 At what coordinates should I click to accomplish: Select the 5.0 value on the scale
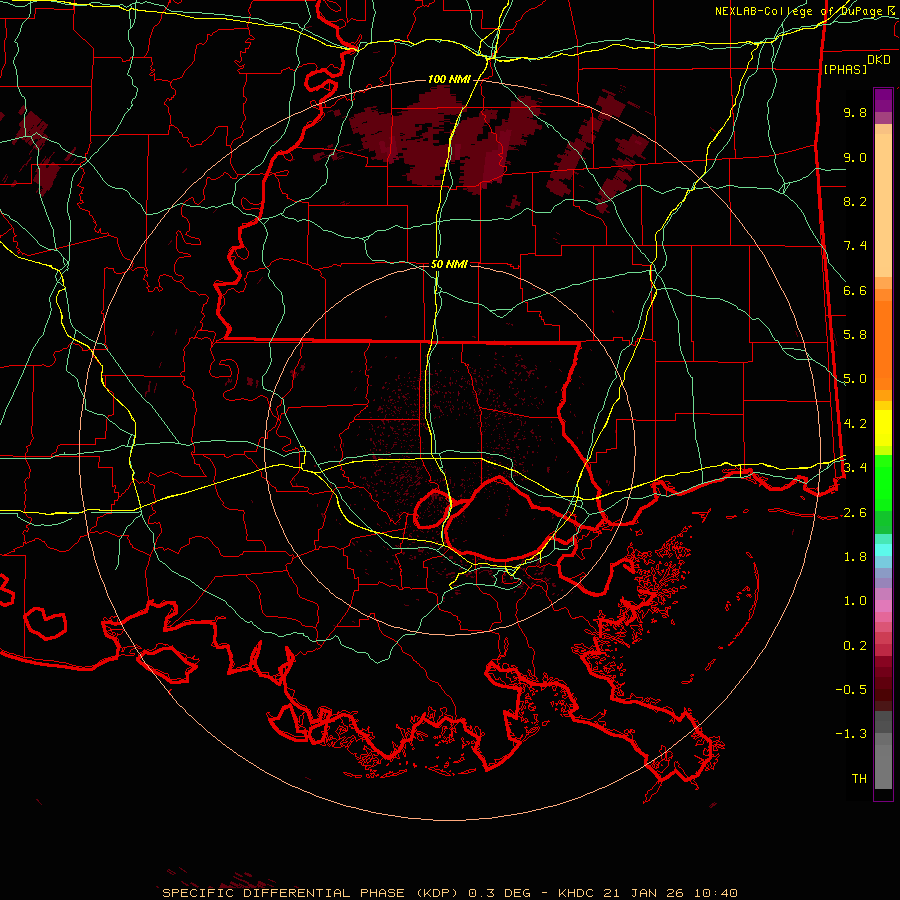[855, 379]
